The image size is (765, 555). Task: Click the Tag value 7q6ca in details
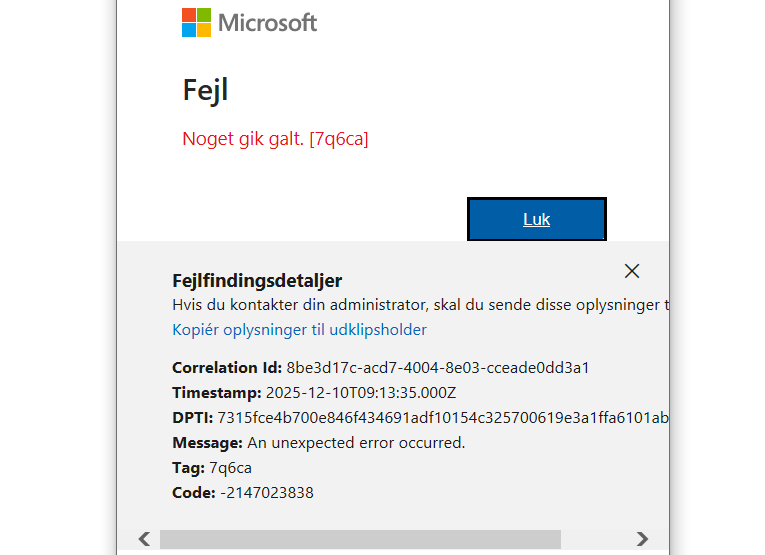230,467
